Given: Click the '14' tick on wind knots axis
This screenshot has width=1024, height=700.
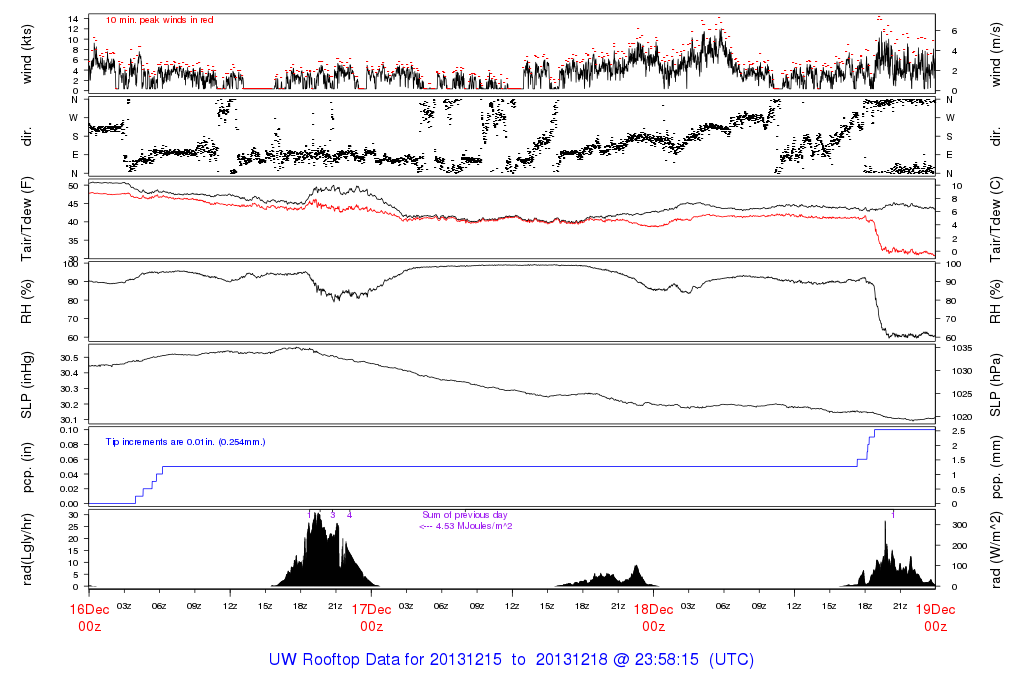Looking at the screenshot, I should click(74, 19).
